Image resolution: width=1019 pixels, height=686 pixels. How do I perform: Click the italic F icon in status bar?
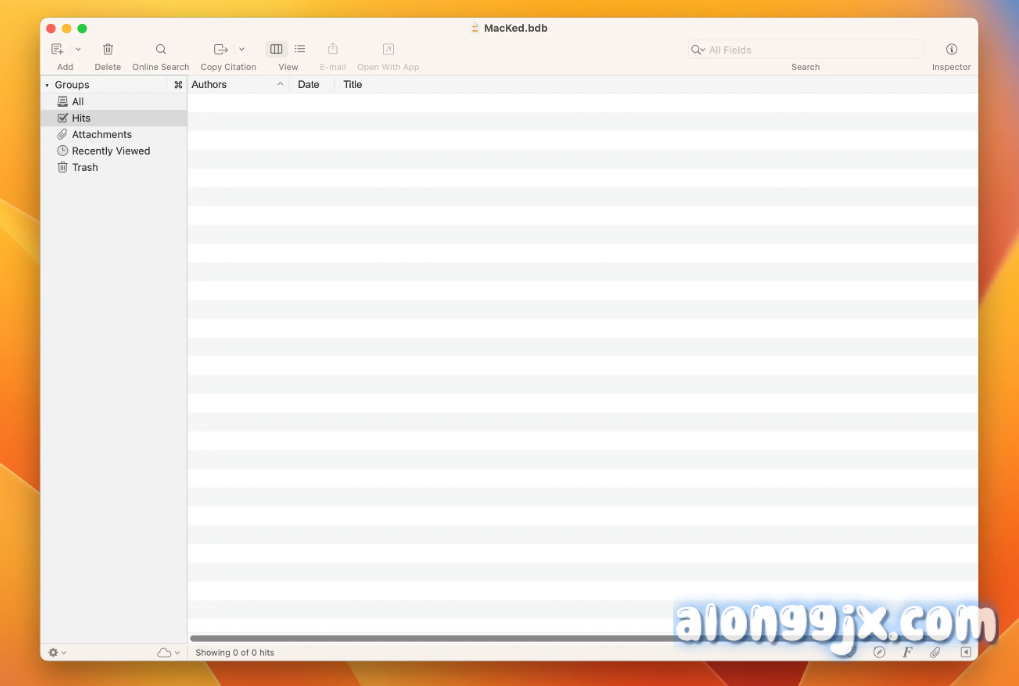[x=907, y=652]
